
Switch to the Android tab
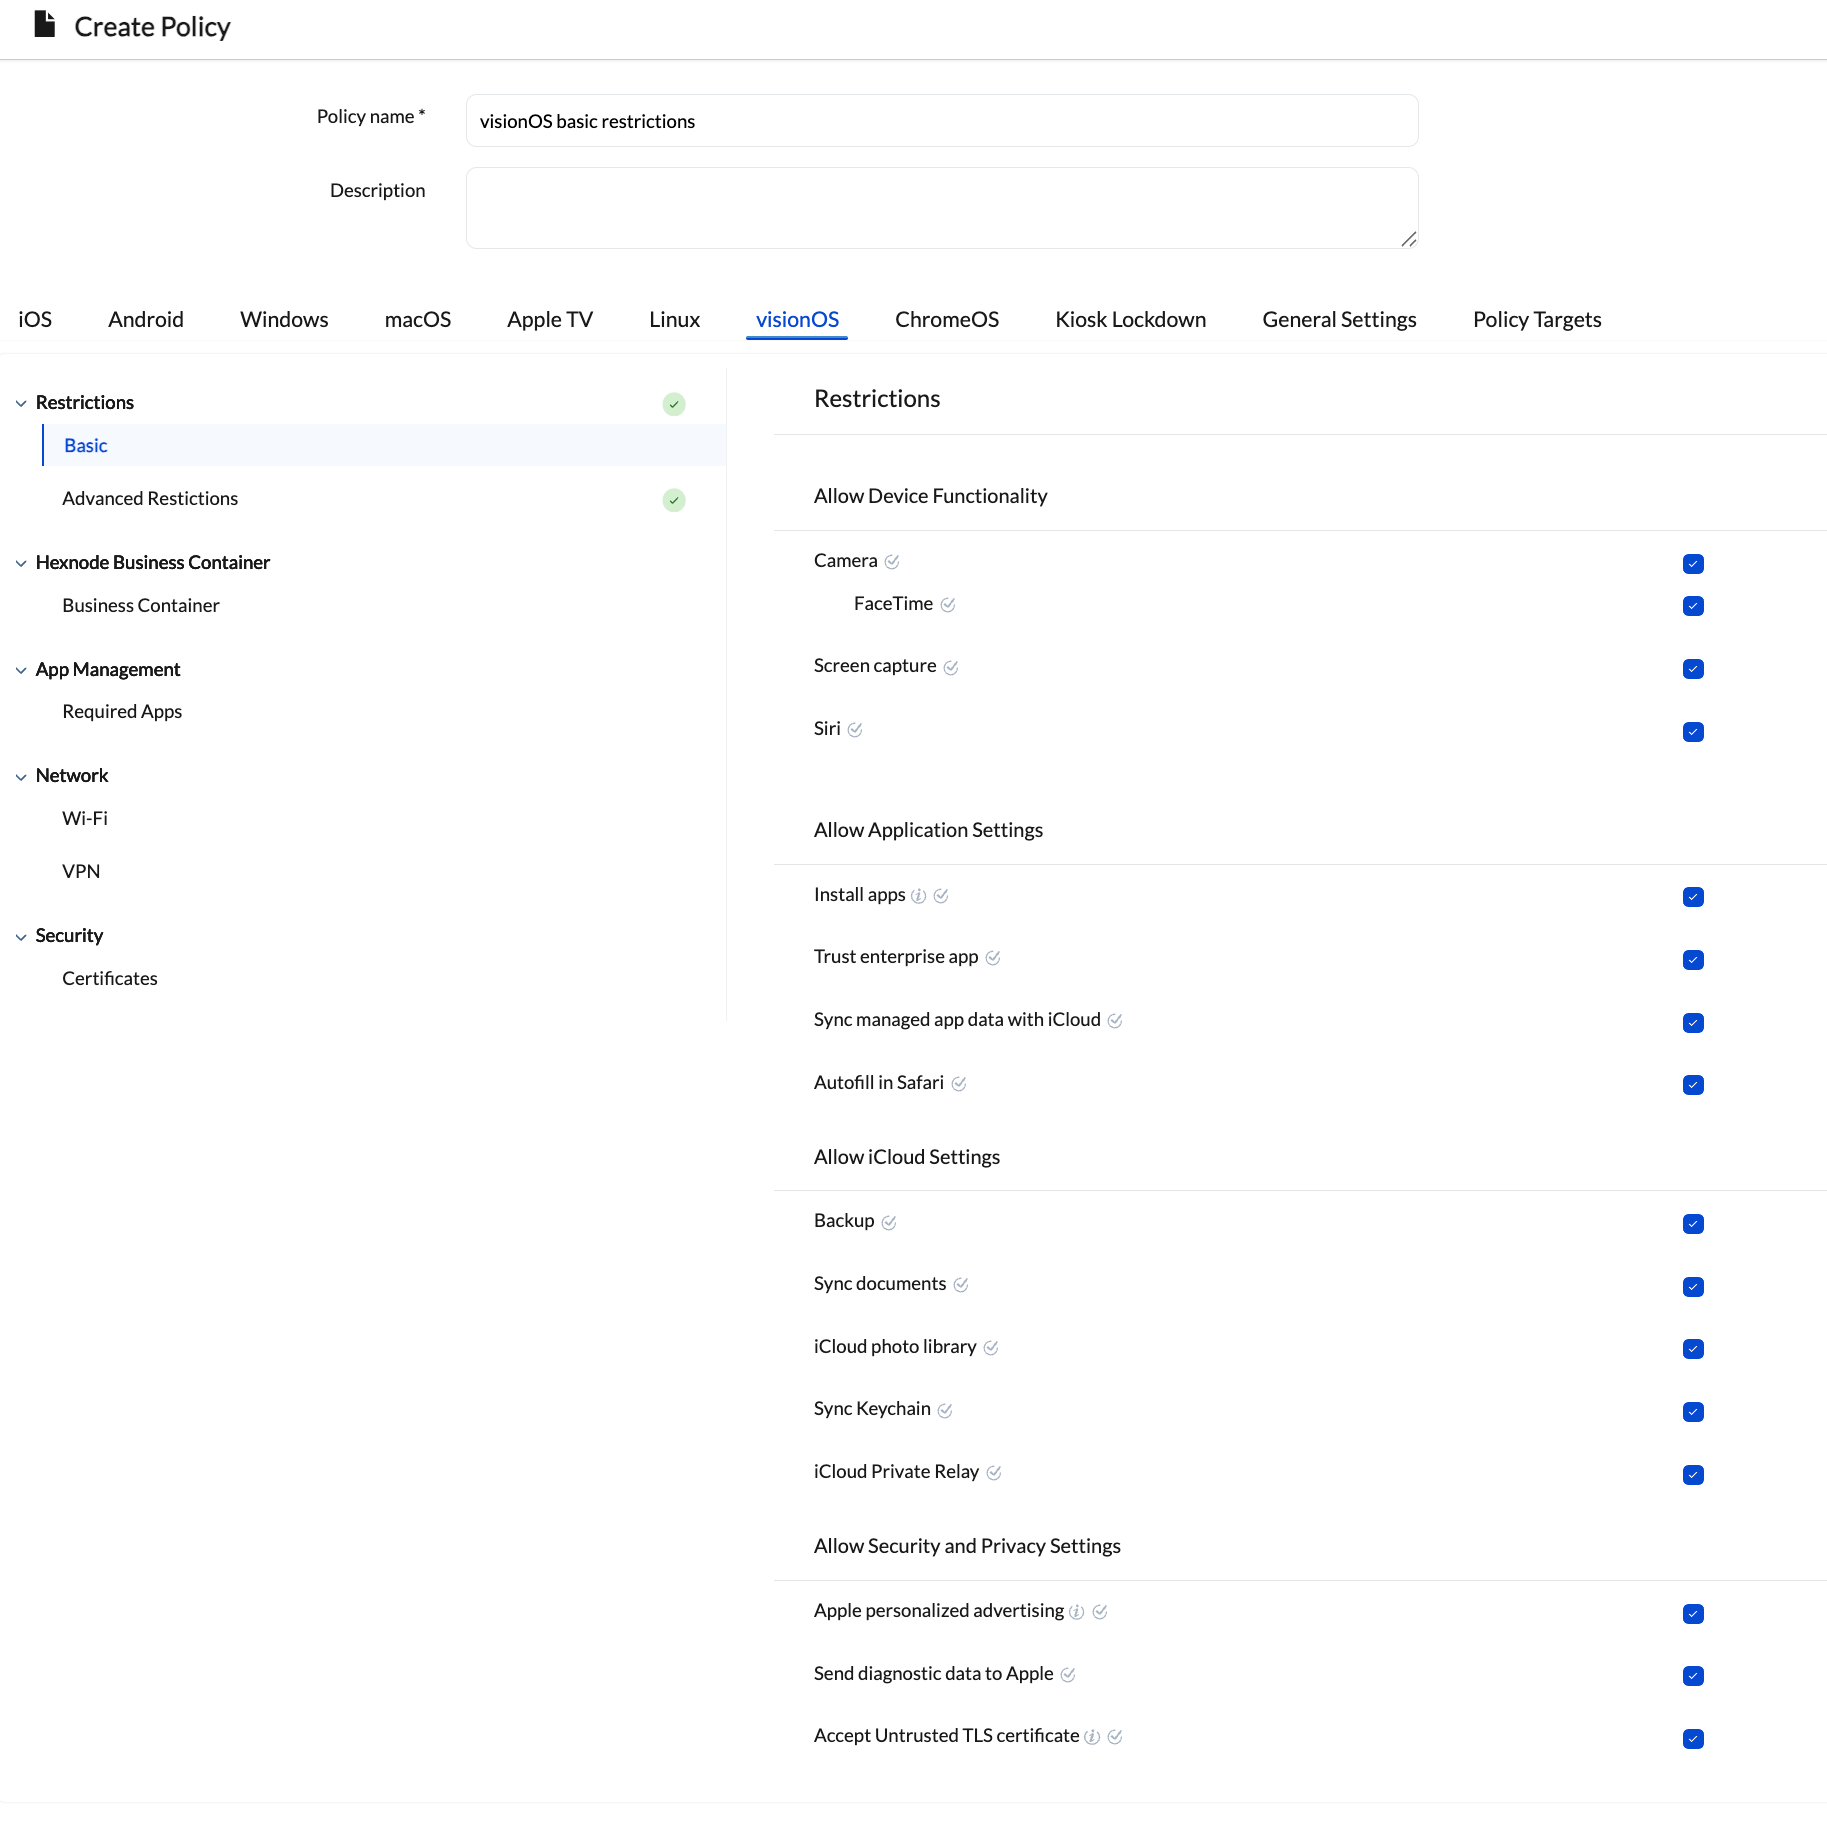tap(146, 319)
